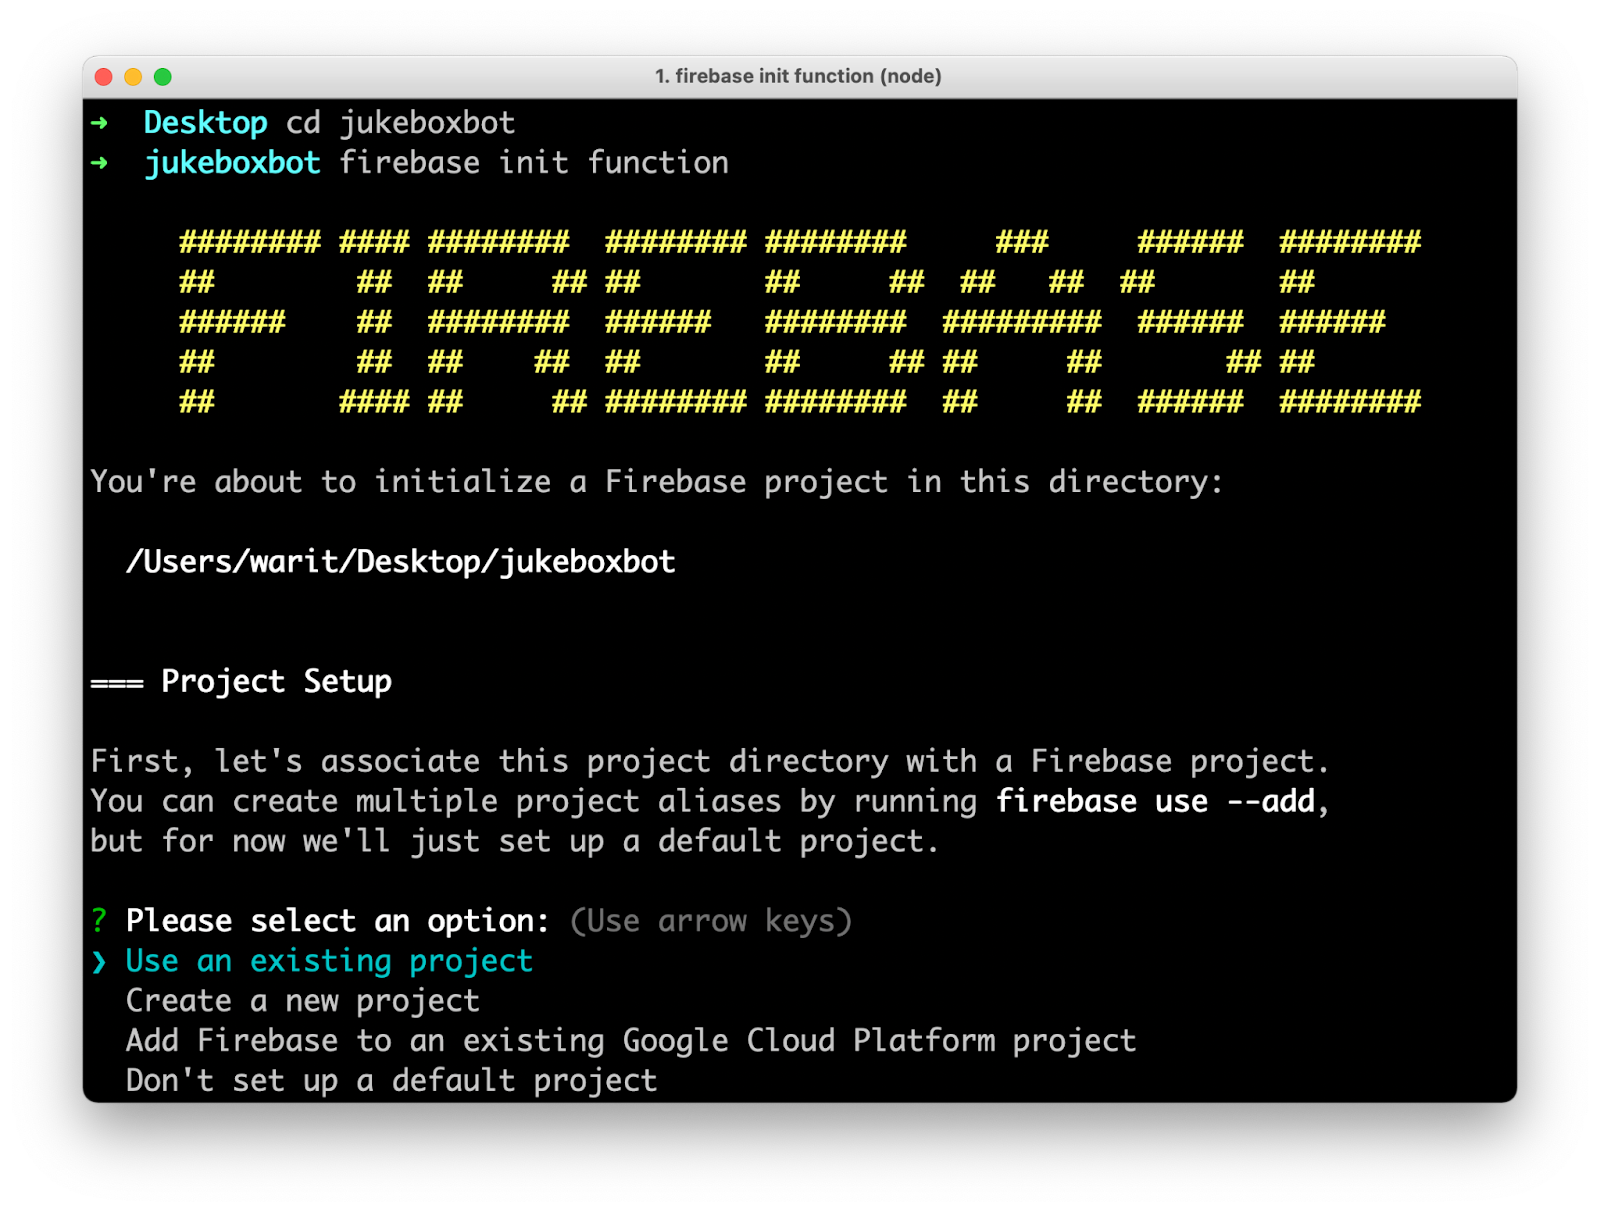Select 'Create a new project' option
The height and width of the screenshot is (1212, 1600).
point(302,1001)
